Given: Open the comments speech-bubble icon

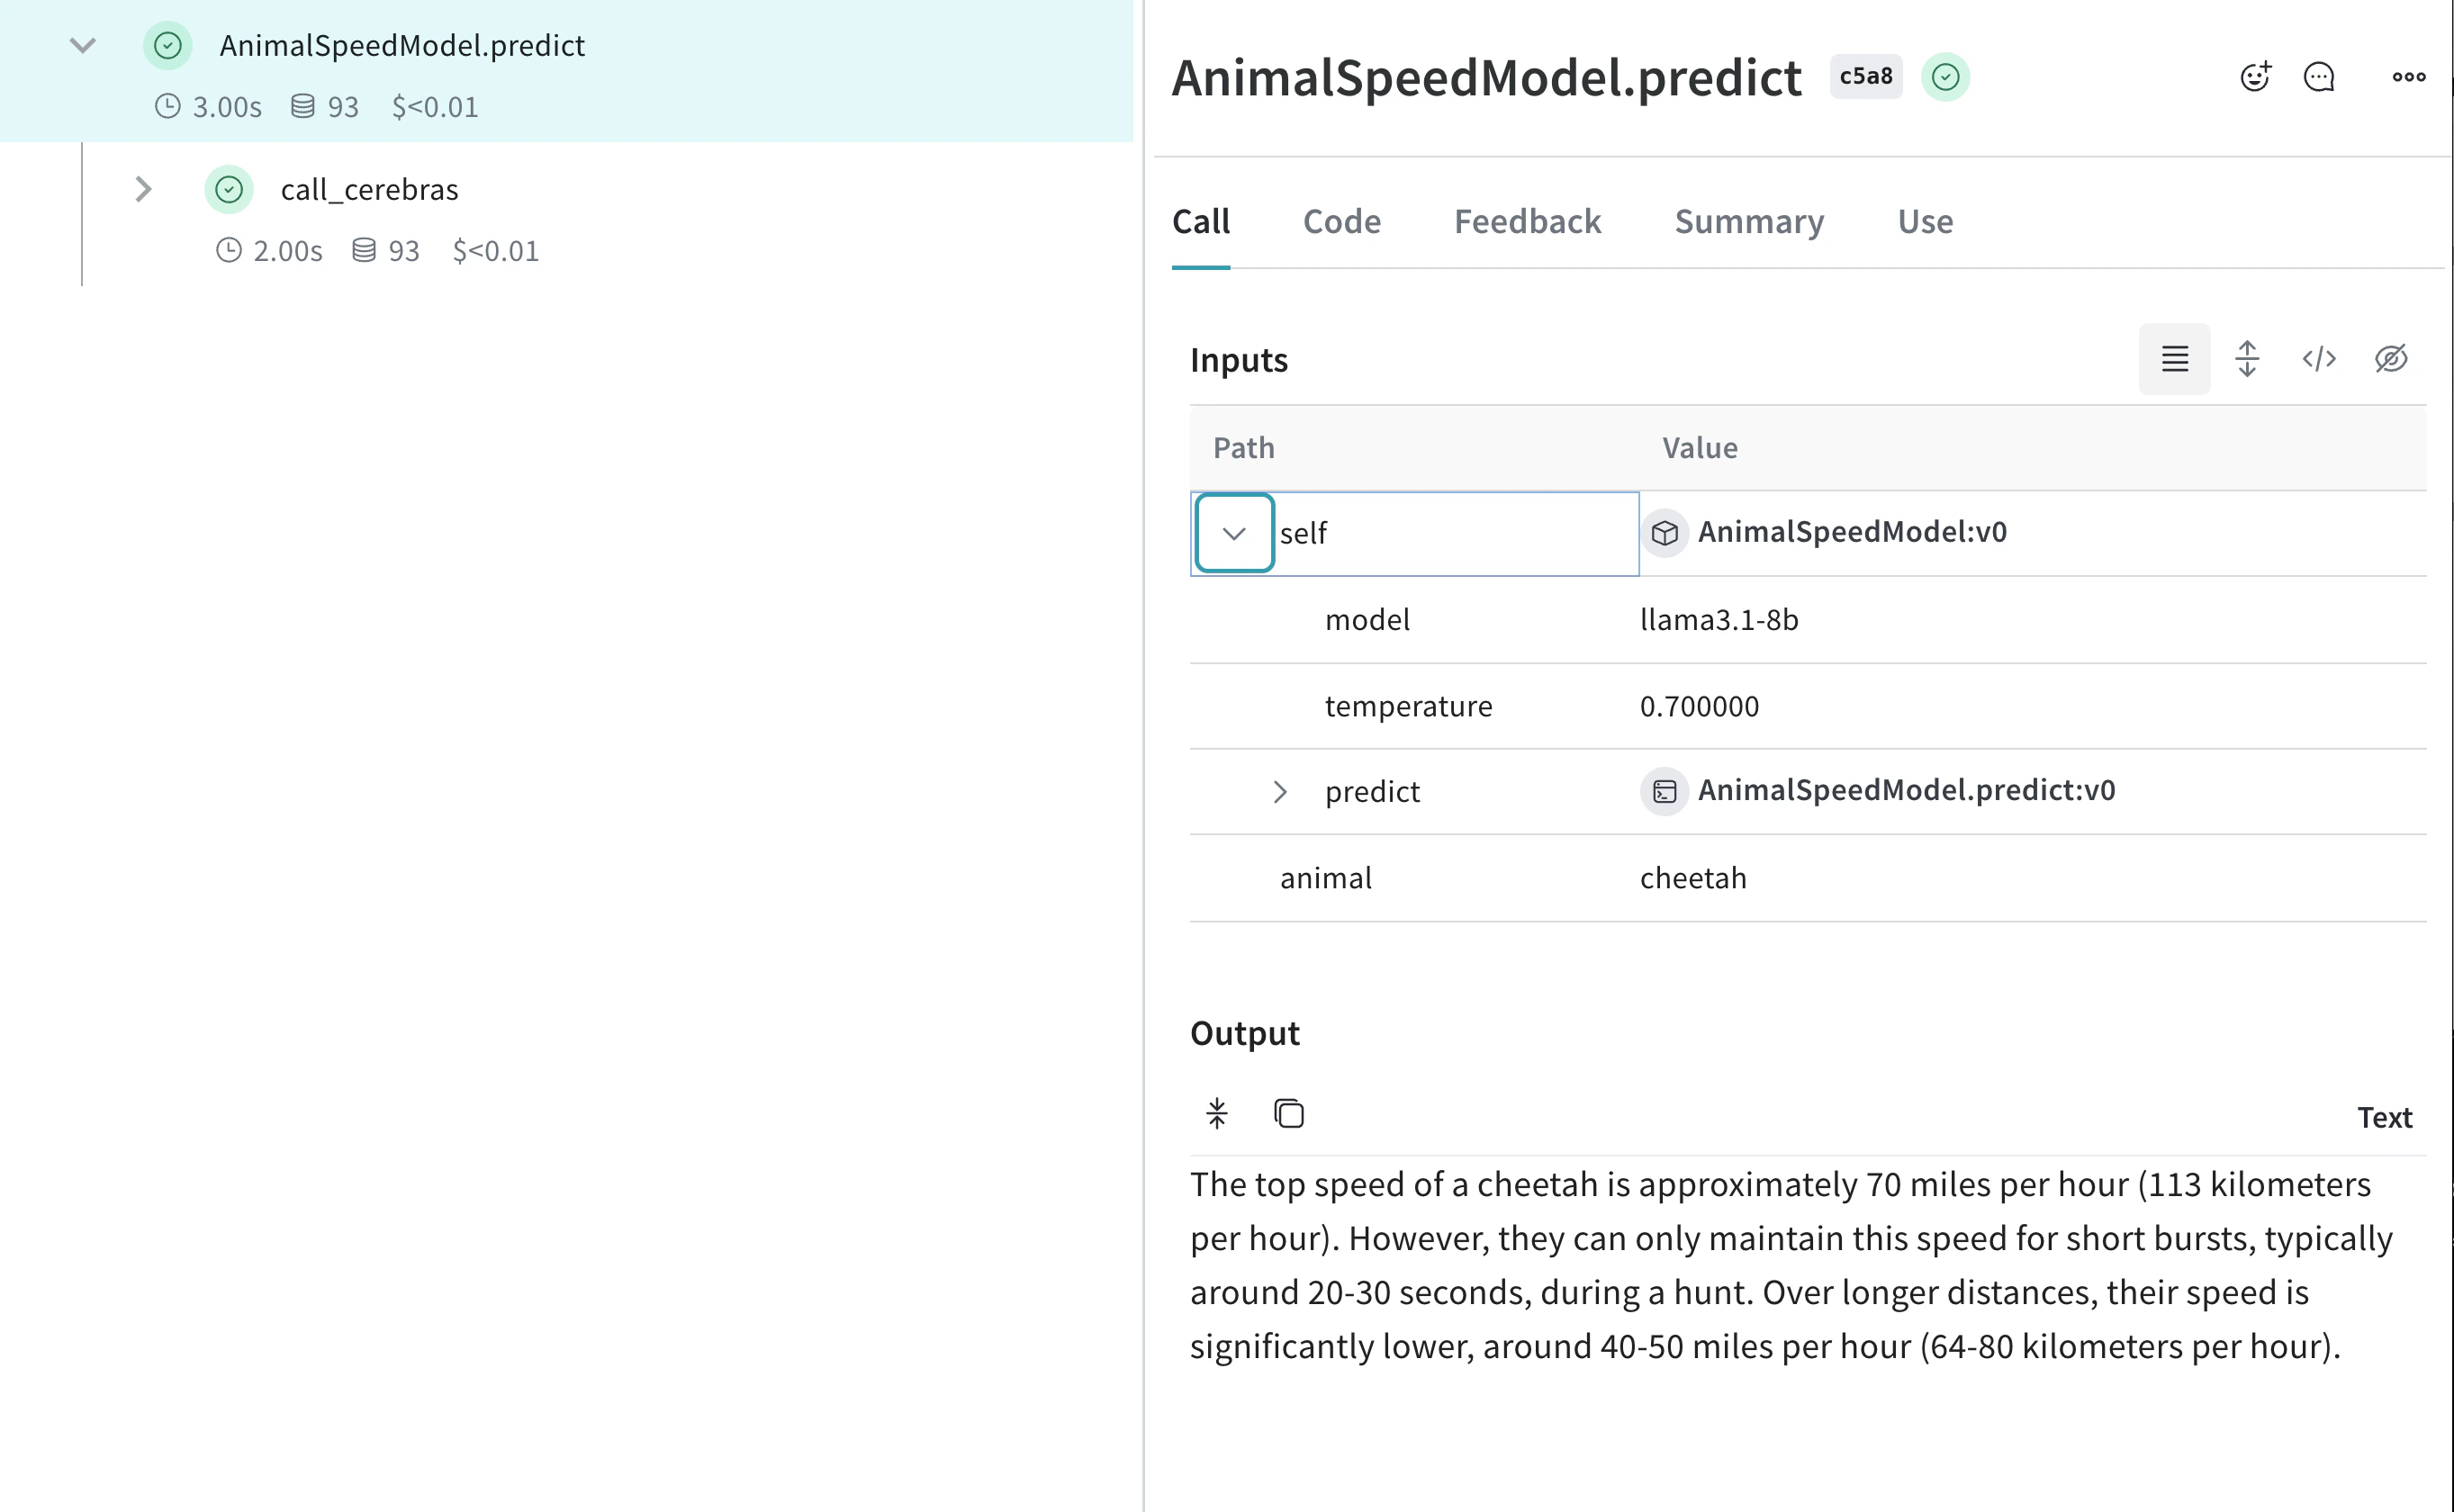Looking at the screenshot, I should coord(2318,77).
